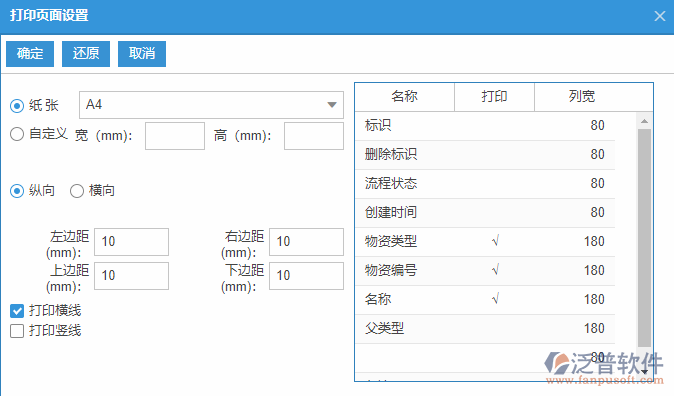The height and width of the screenshot is (396, 674).
Task: Click the 取消 cancel button
Action: 142,54
